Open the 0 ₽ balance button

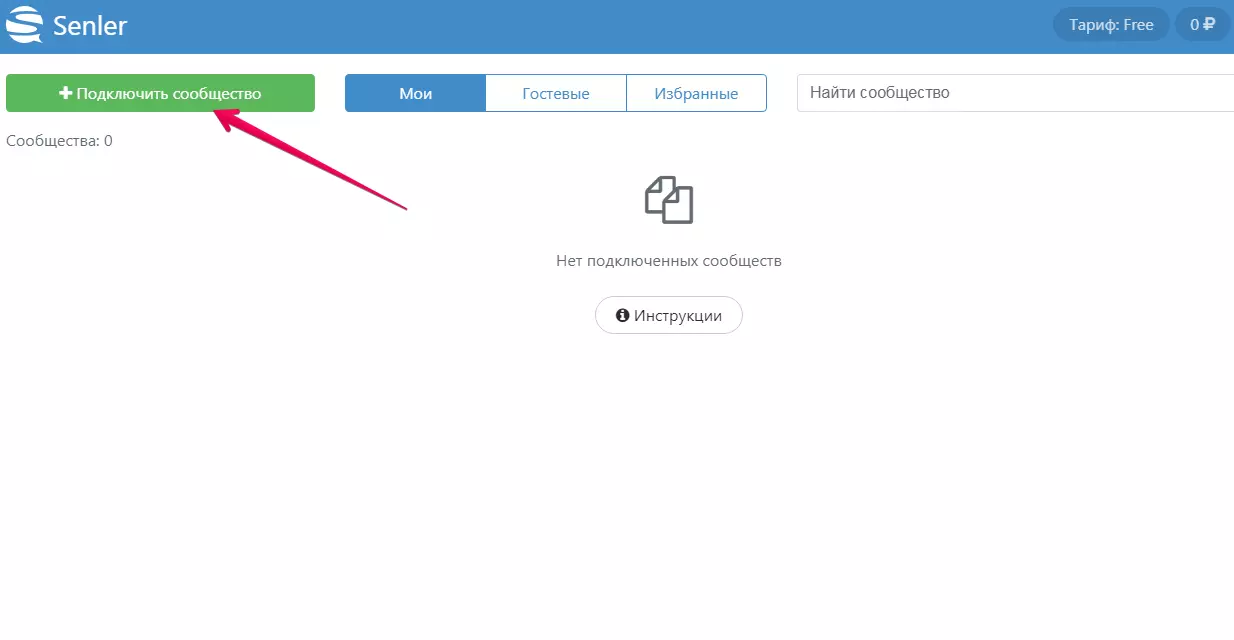point(1202,25)
